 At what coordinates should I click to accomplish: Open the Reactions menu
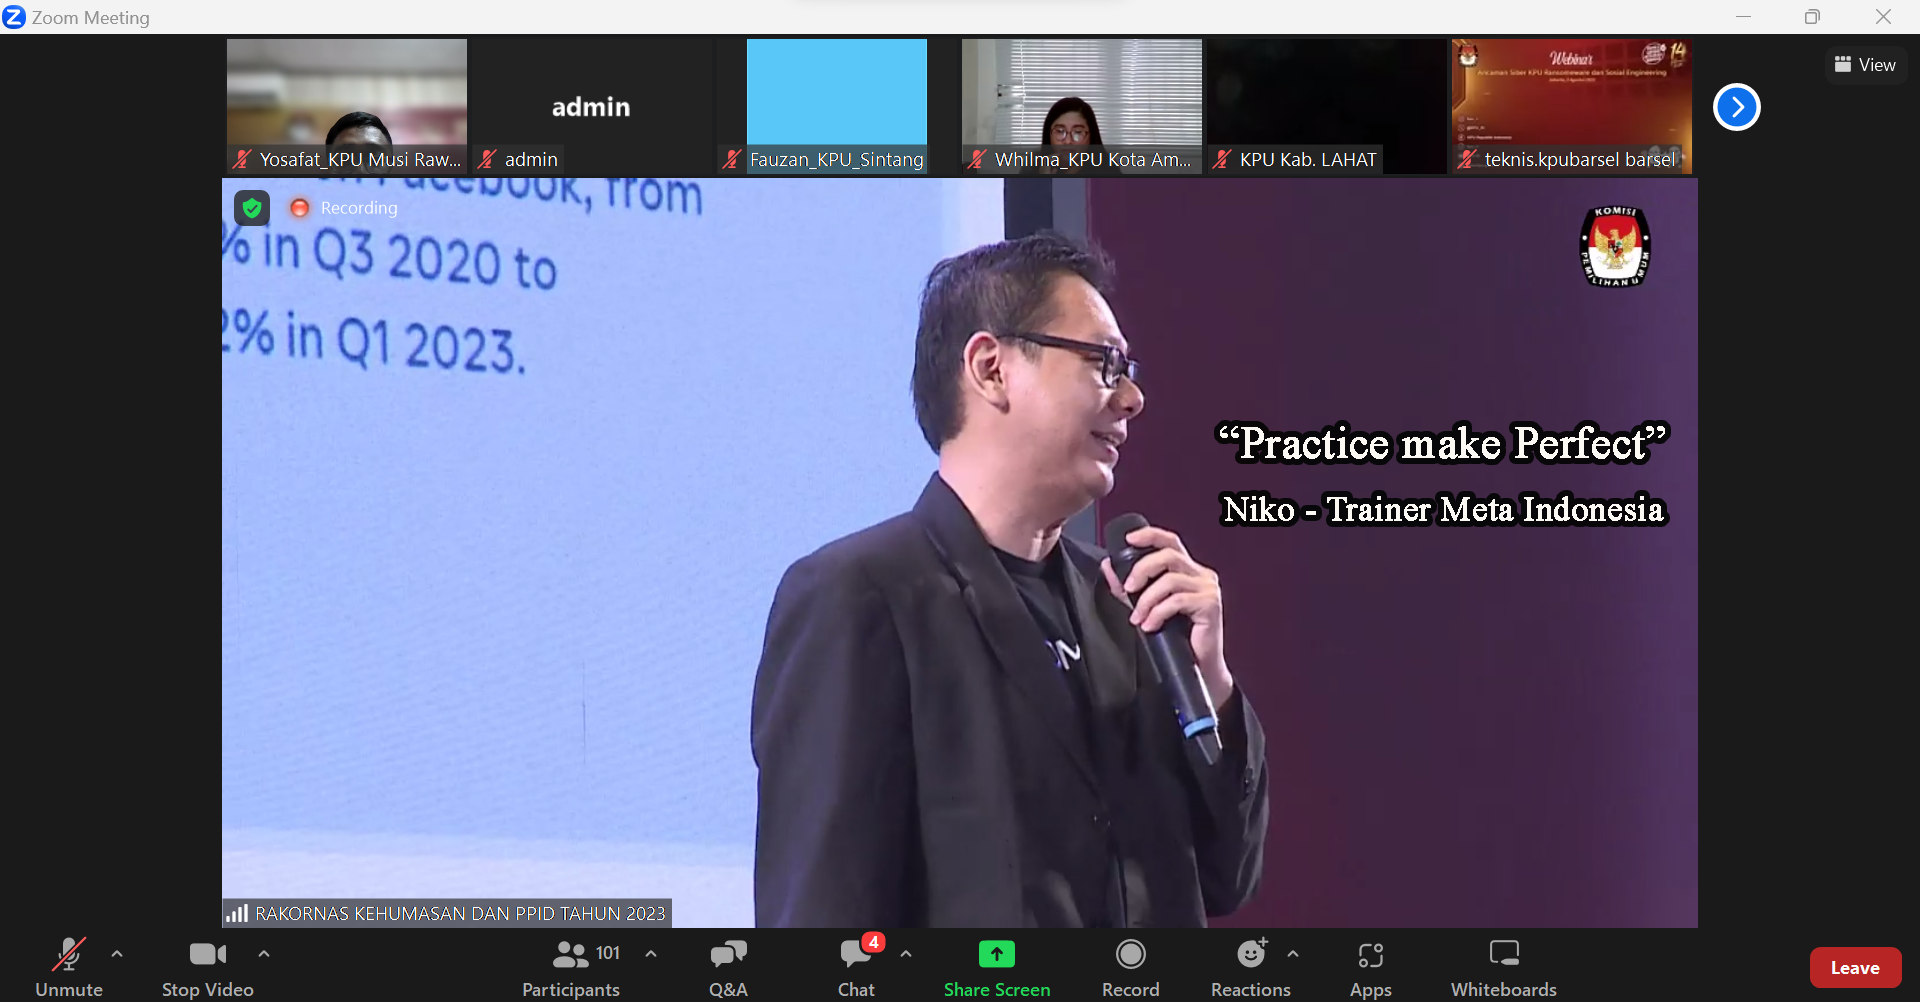coord(1250,966)
